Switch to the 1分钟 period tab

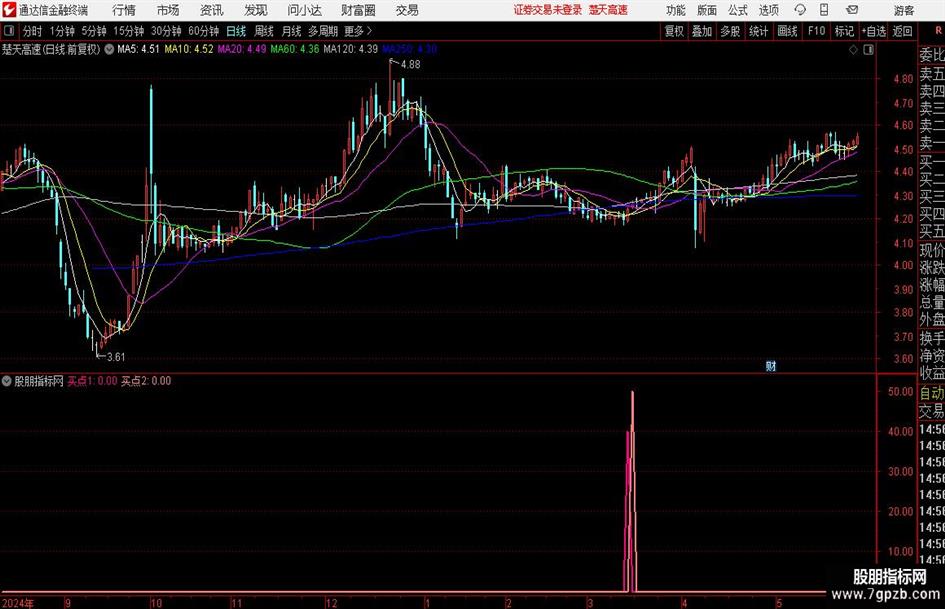[62, 31]
